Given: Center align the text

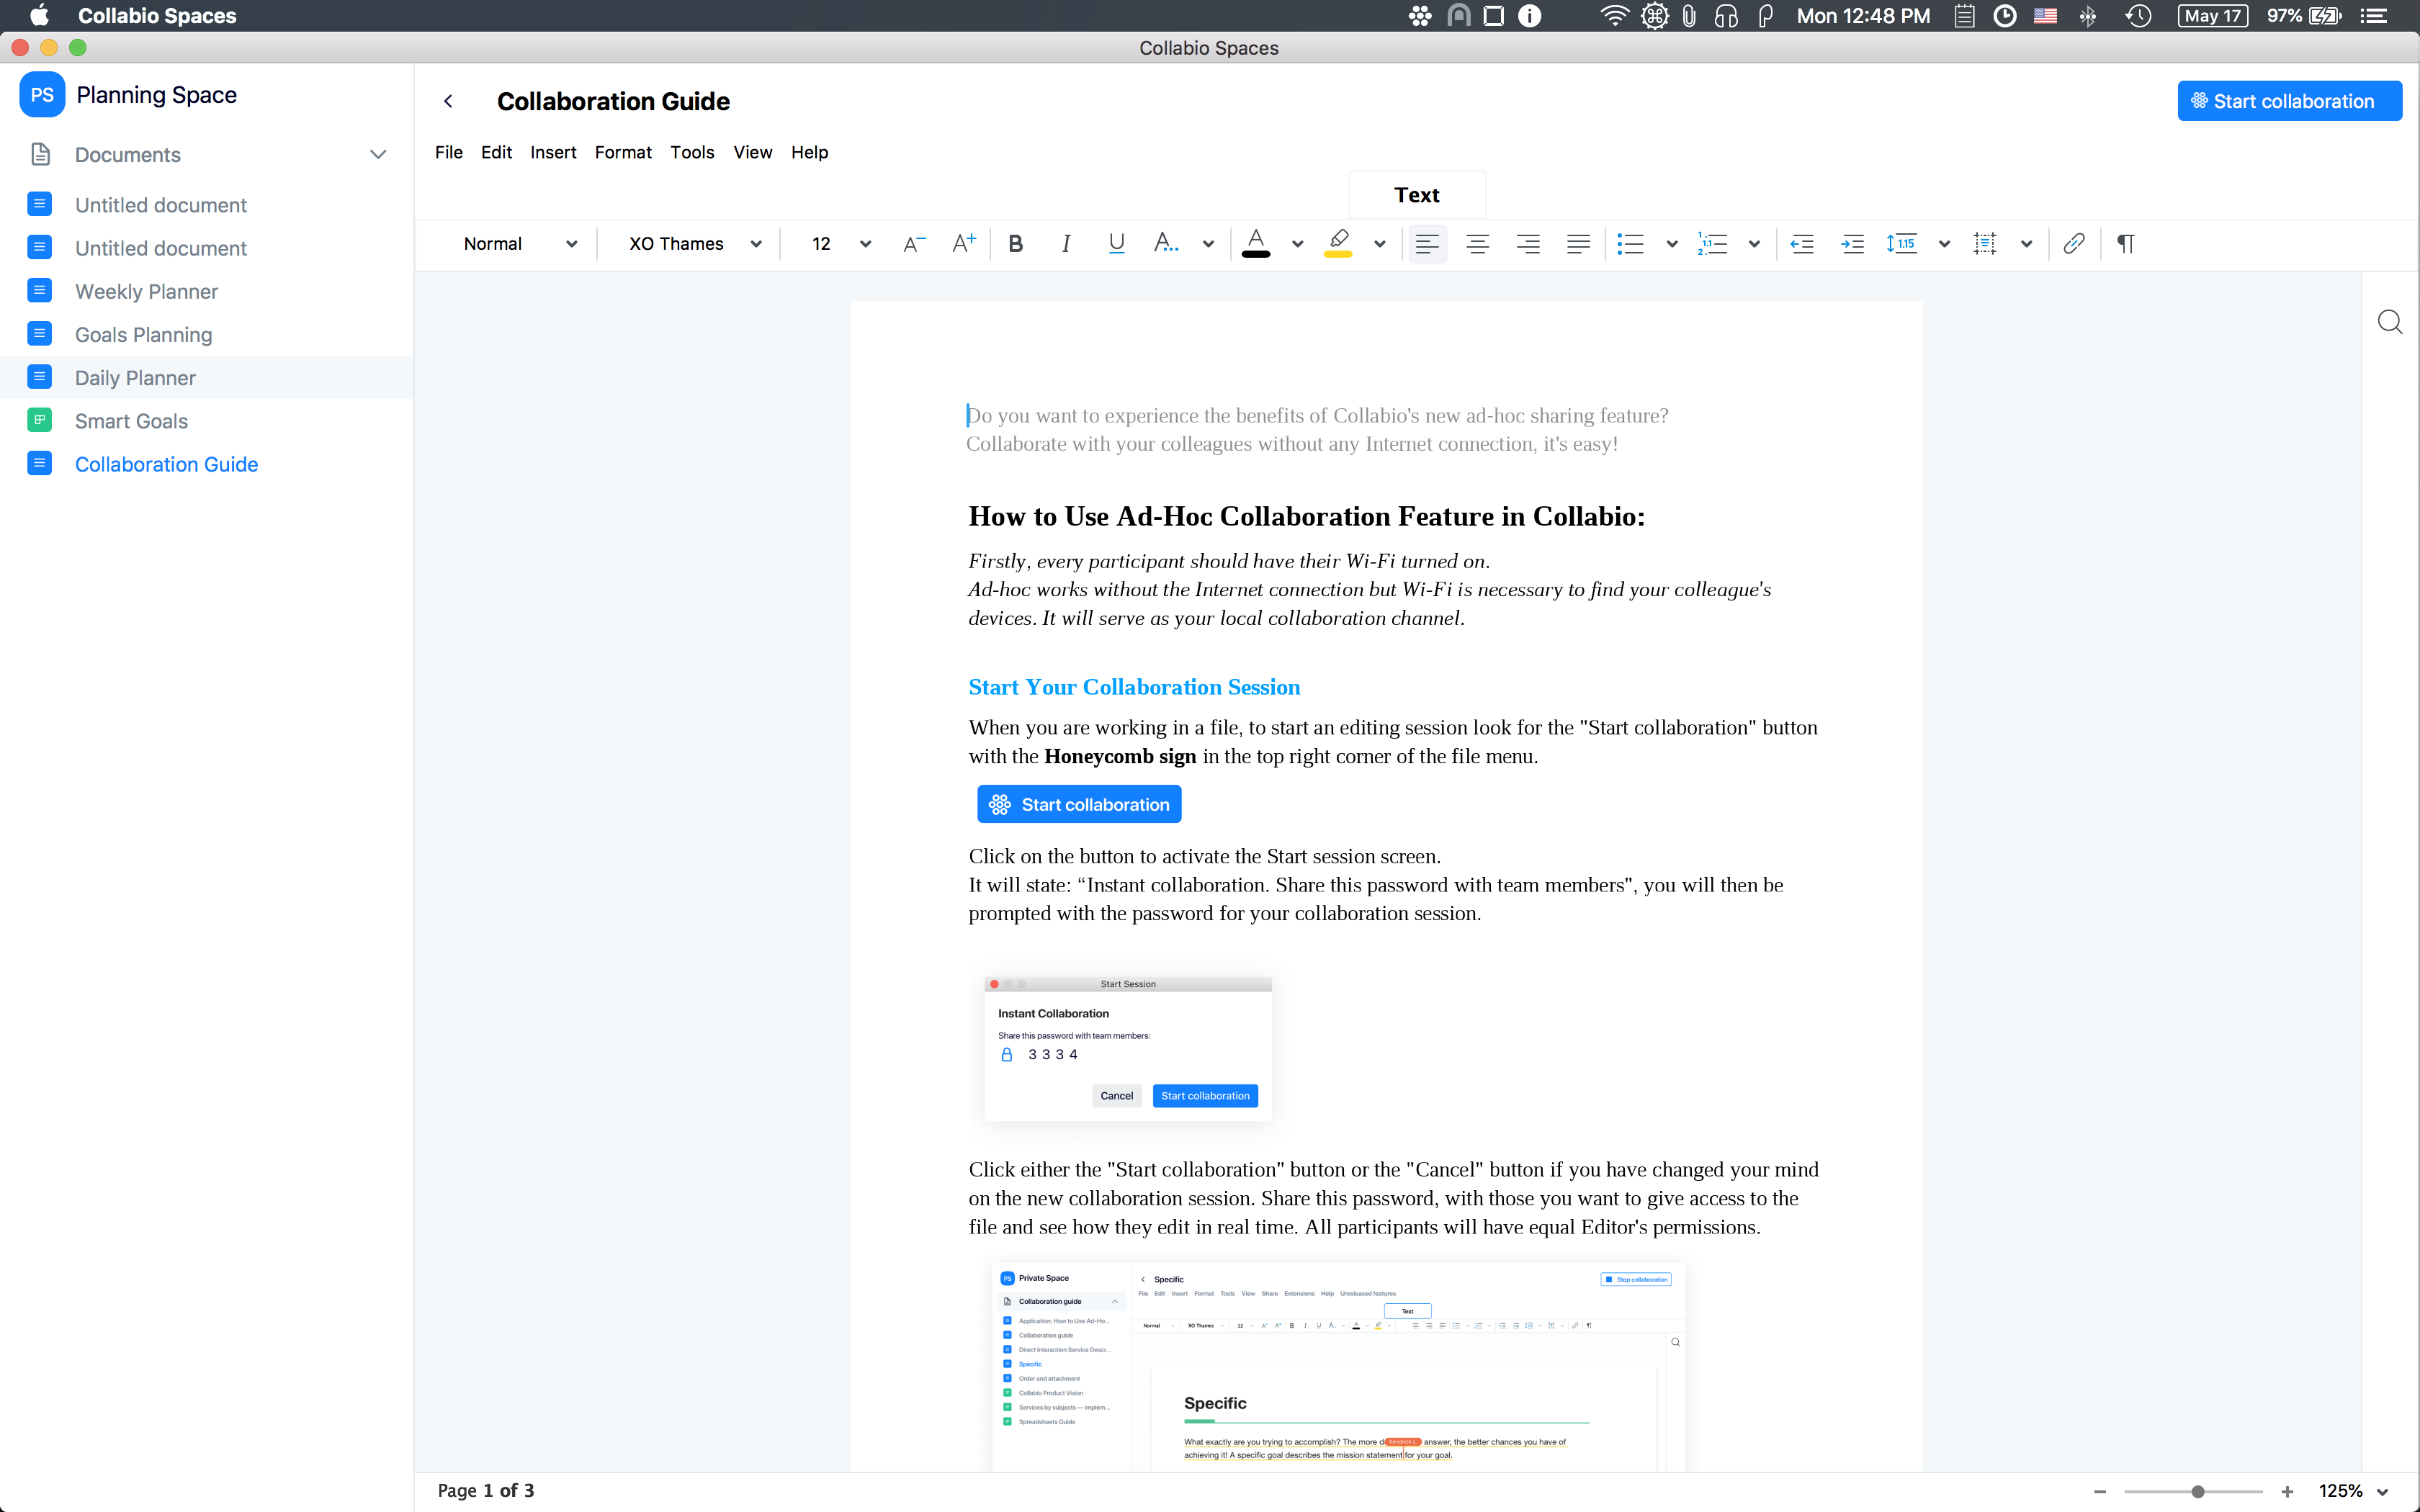Looking at the screenshot, I should (x=1477, y=244).
